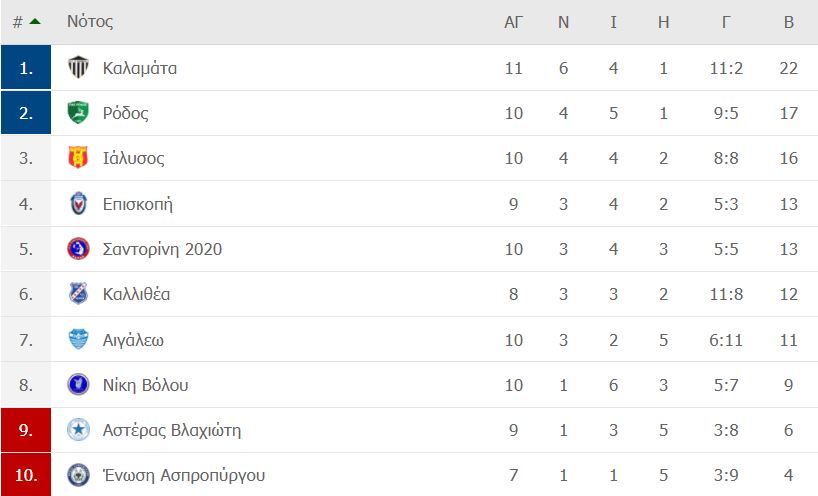Toggle the rank sort arrow next to #
Image resolution: width=818 pixels, height=496 pixels.
coord(35,21)
